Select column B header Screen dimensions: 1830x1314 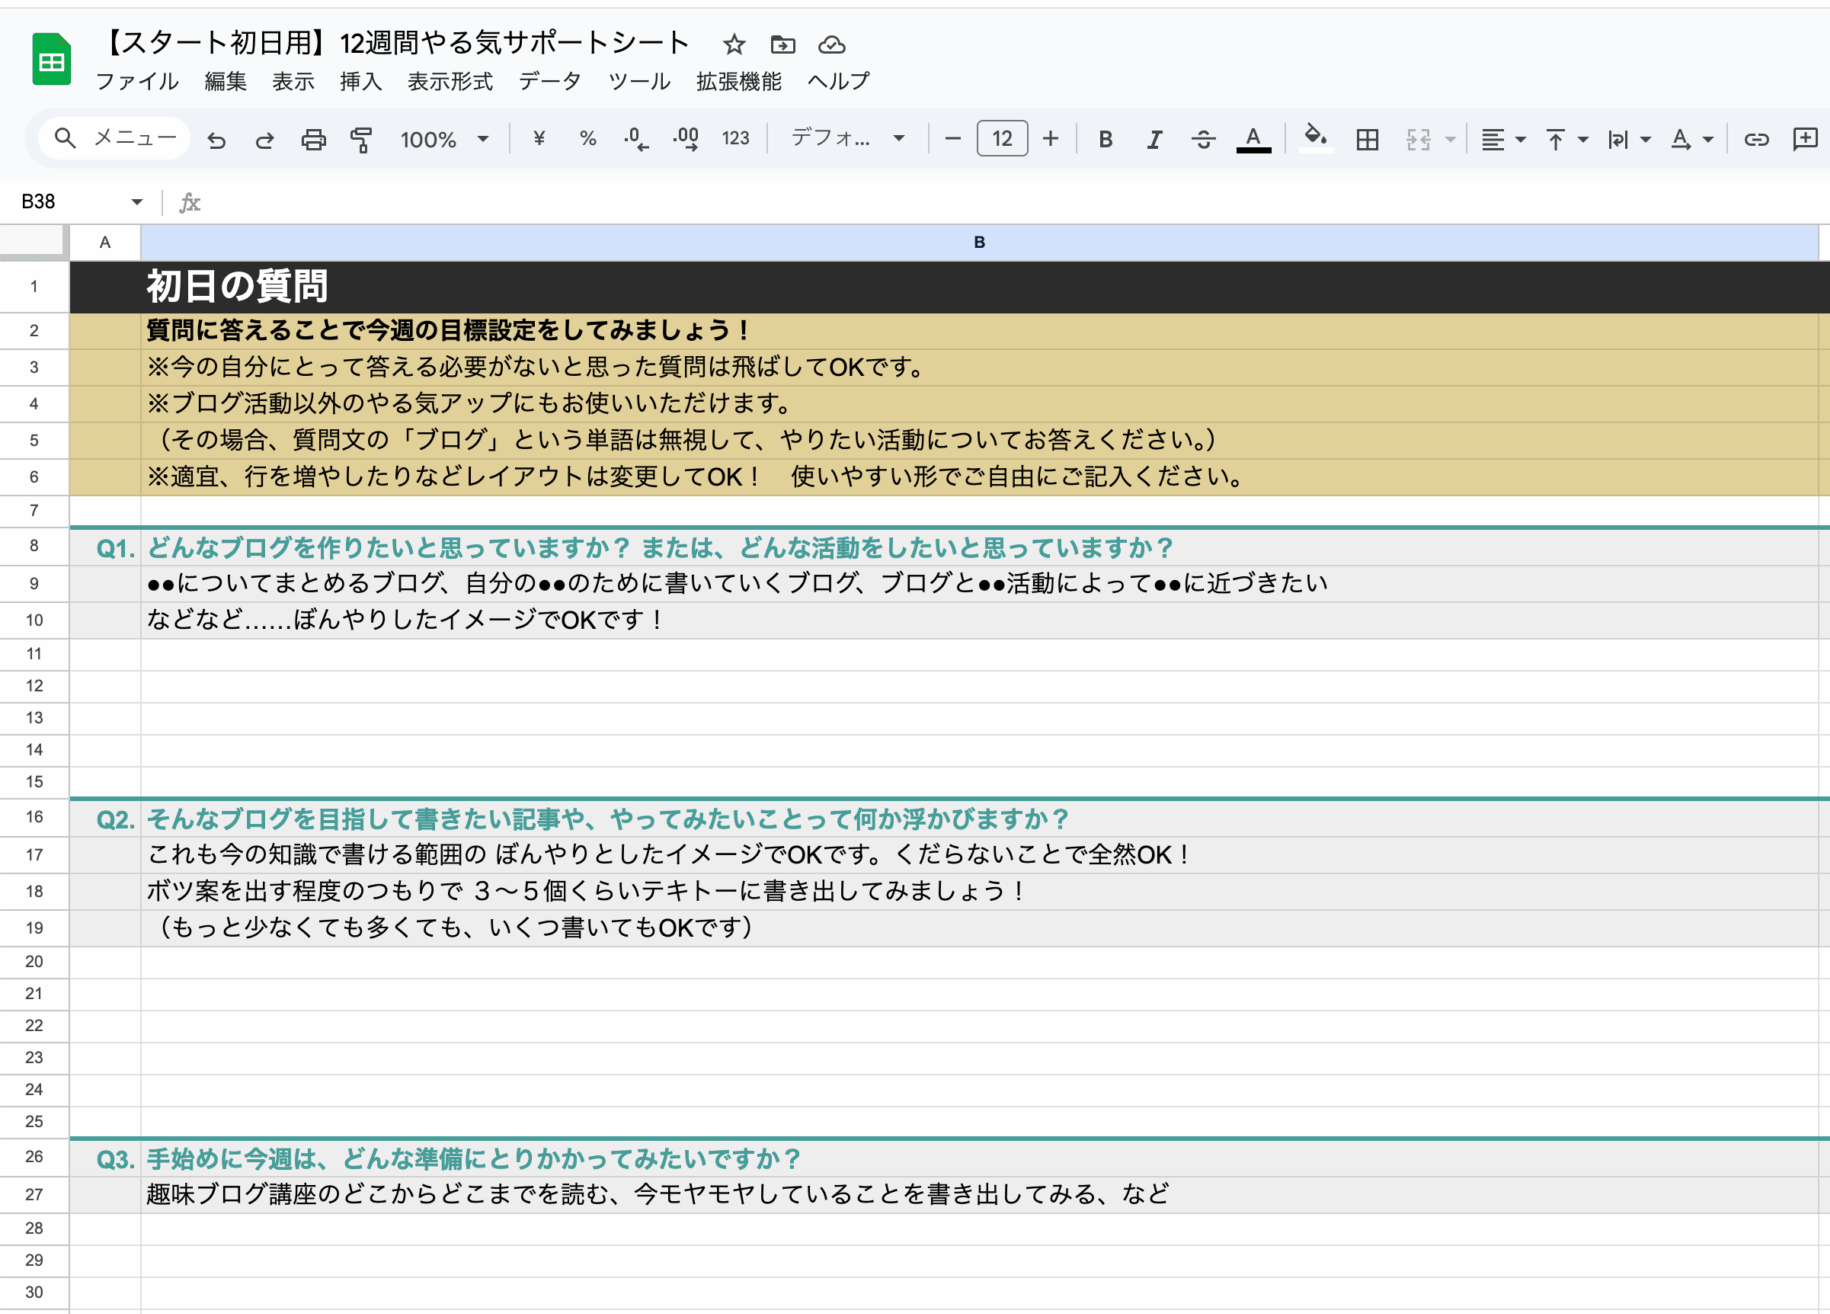tap(979, 242)
